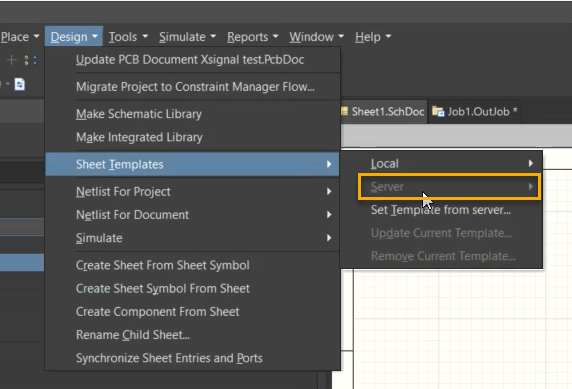Image resolution: width=572 pixels, height=389 pixels.
Task: Open the Tools menu
Action: click(x=128, y=37)
